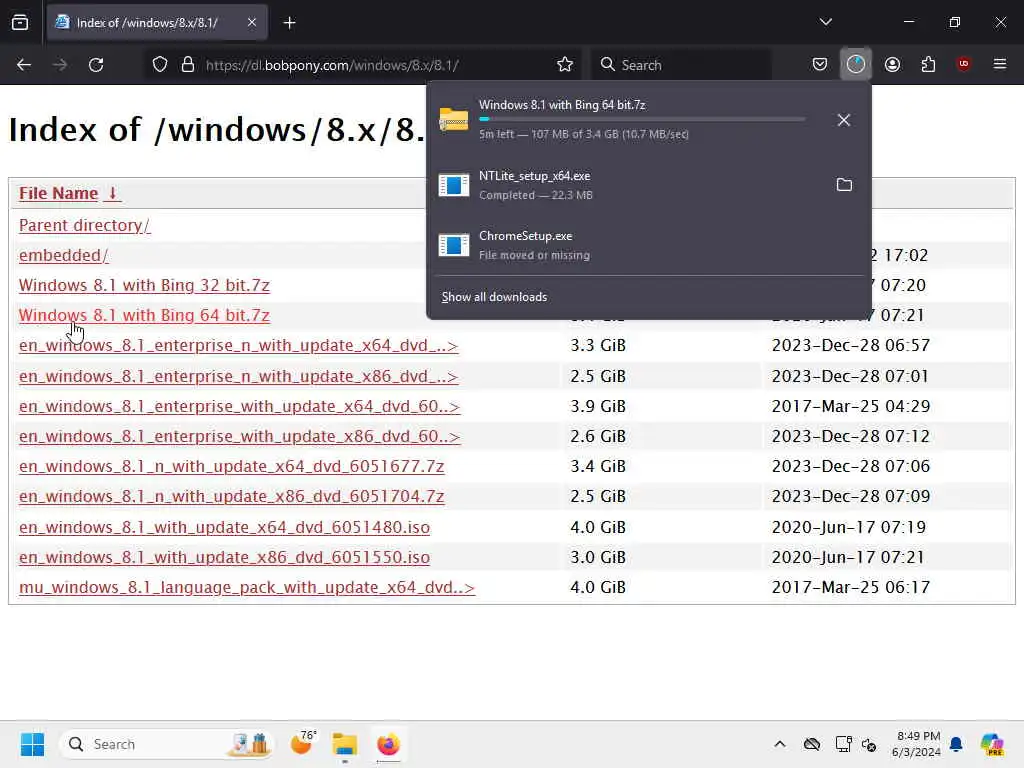Viewport: 1024px width, 768px height.
Task: Bookmark this page with star icon
Action: [565, 65]
